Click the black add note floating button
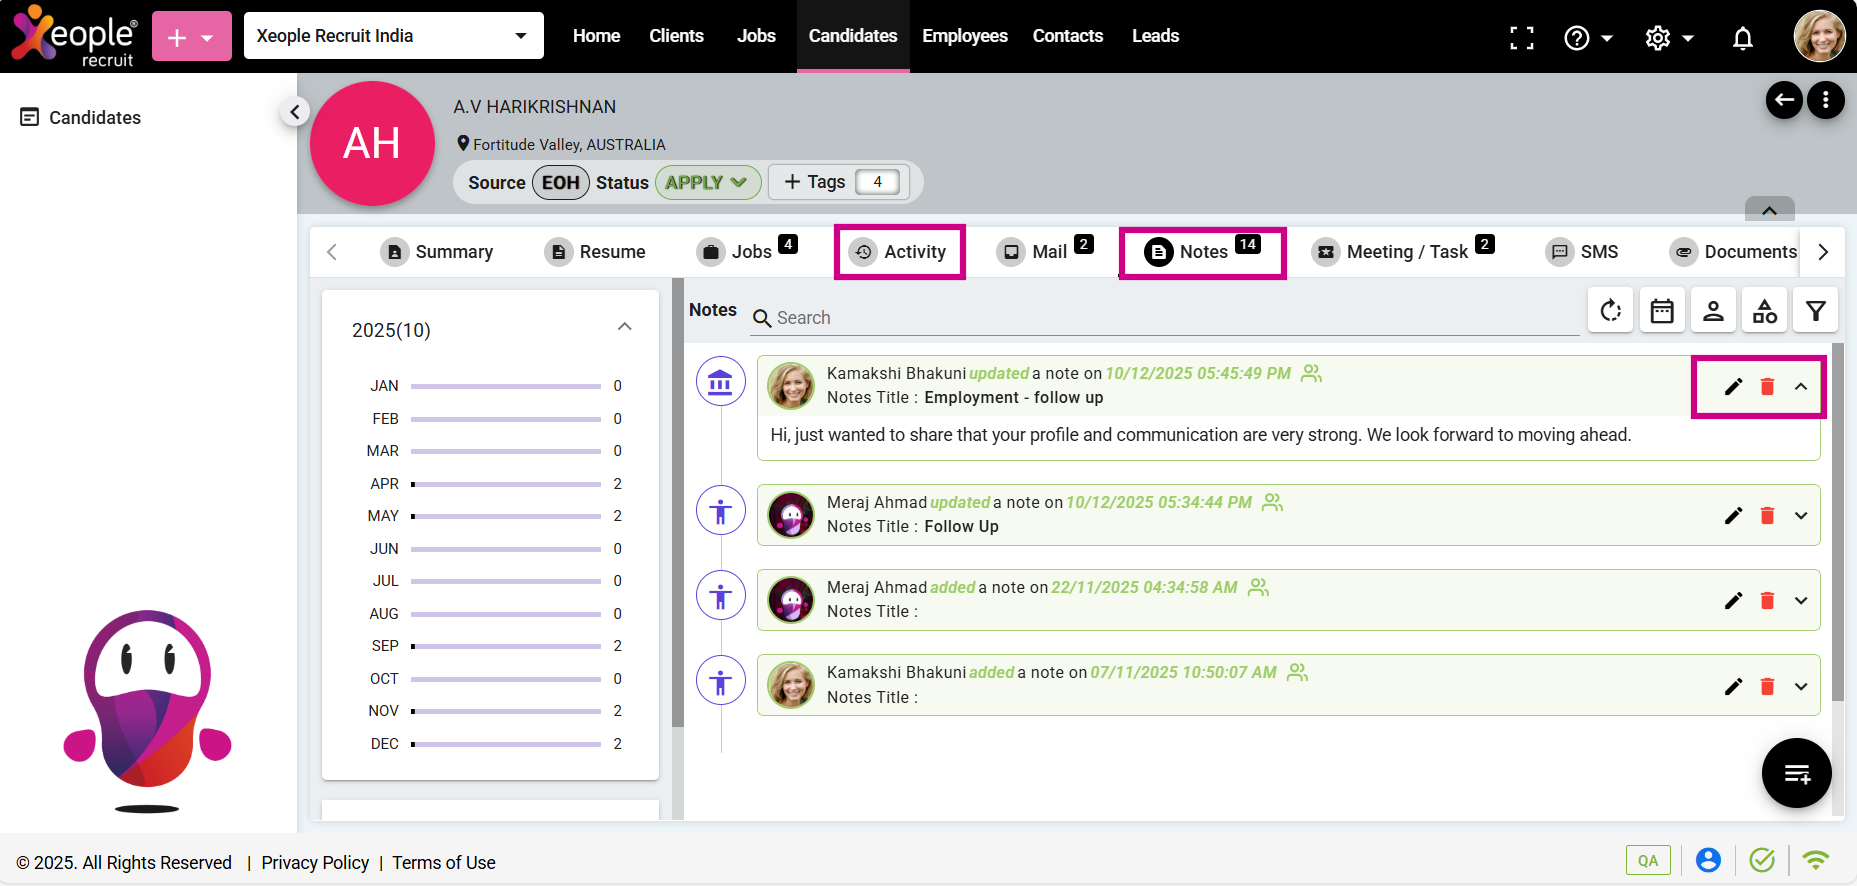1857x886 pixels. click(1796, 773)
